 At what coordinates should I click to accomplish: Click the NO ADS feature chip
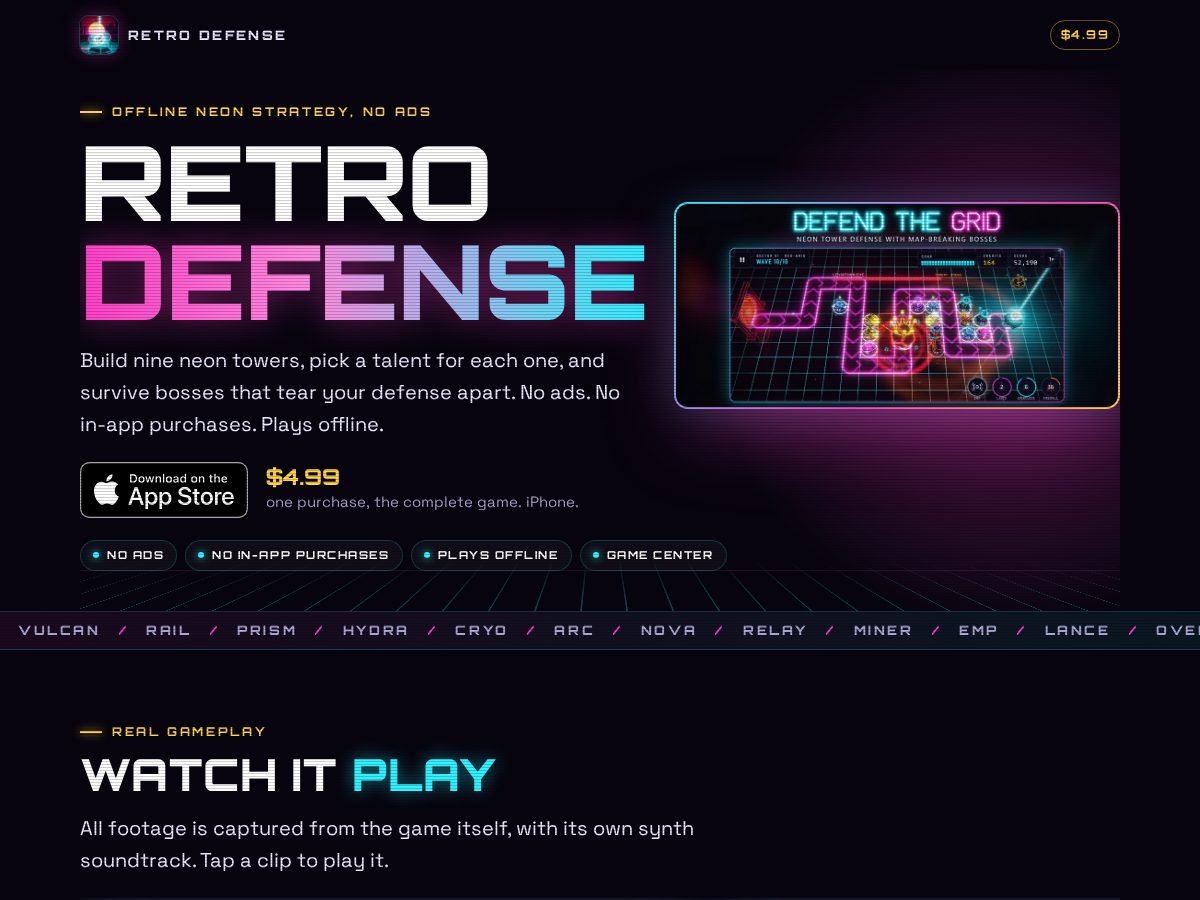pyautogui.click(x=129, y=555)
